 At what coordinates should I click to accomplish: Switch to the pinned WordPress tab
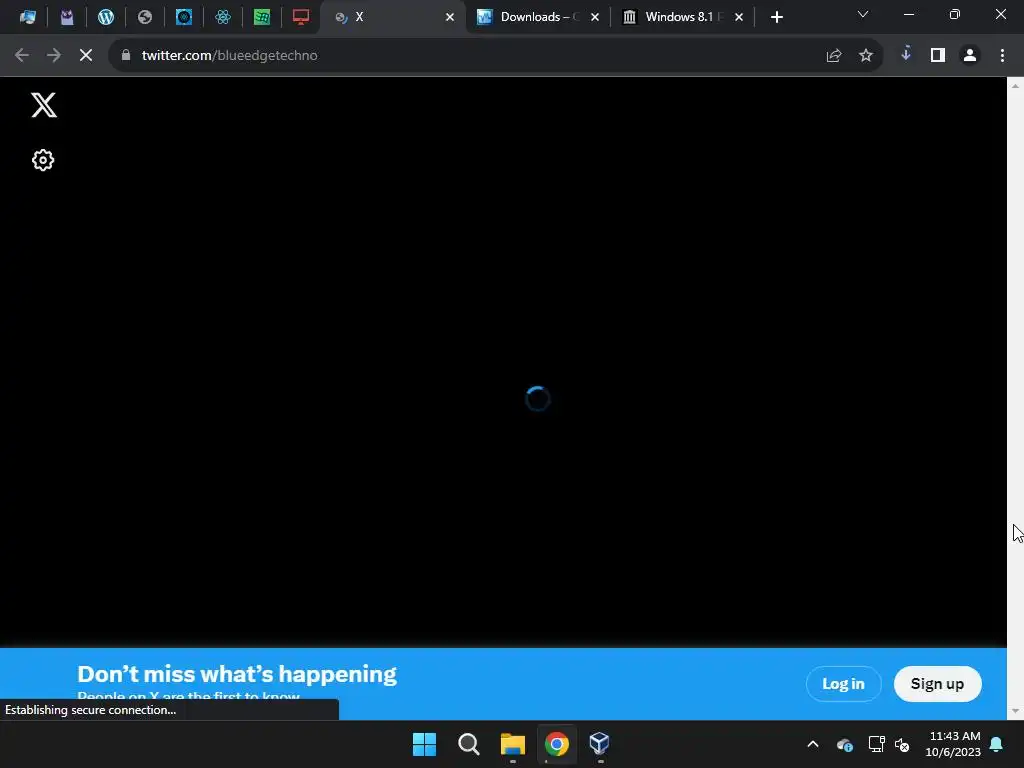tap(106, 17)
